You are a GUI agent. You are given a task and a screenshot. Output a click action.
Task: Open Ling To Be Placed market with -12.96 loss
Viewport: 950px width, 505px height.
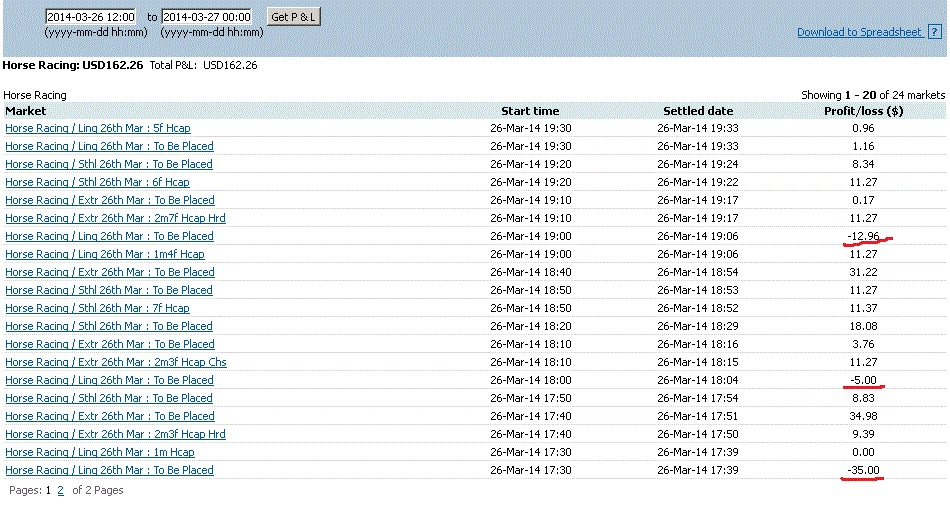point(109,236)
